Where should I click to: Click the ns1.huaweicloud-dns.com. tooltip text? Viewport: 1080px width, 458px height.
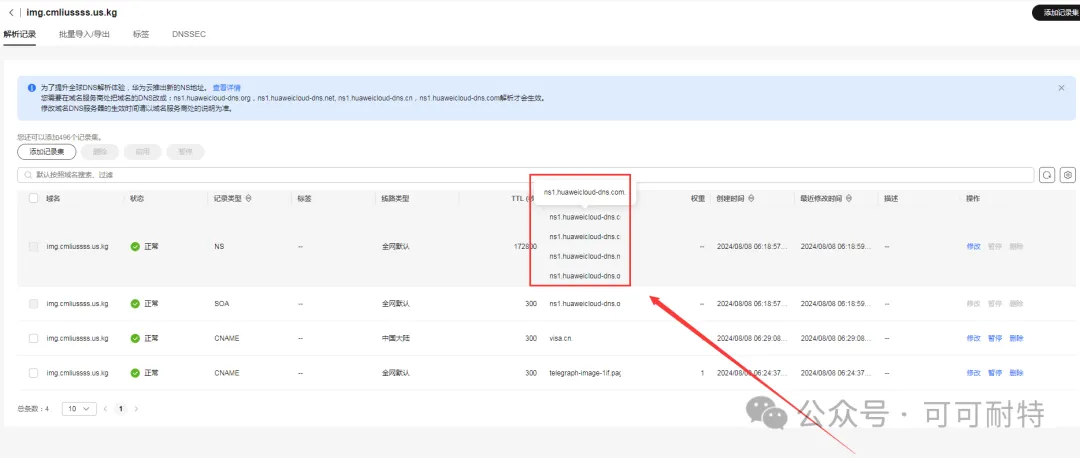click(585, 193)
